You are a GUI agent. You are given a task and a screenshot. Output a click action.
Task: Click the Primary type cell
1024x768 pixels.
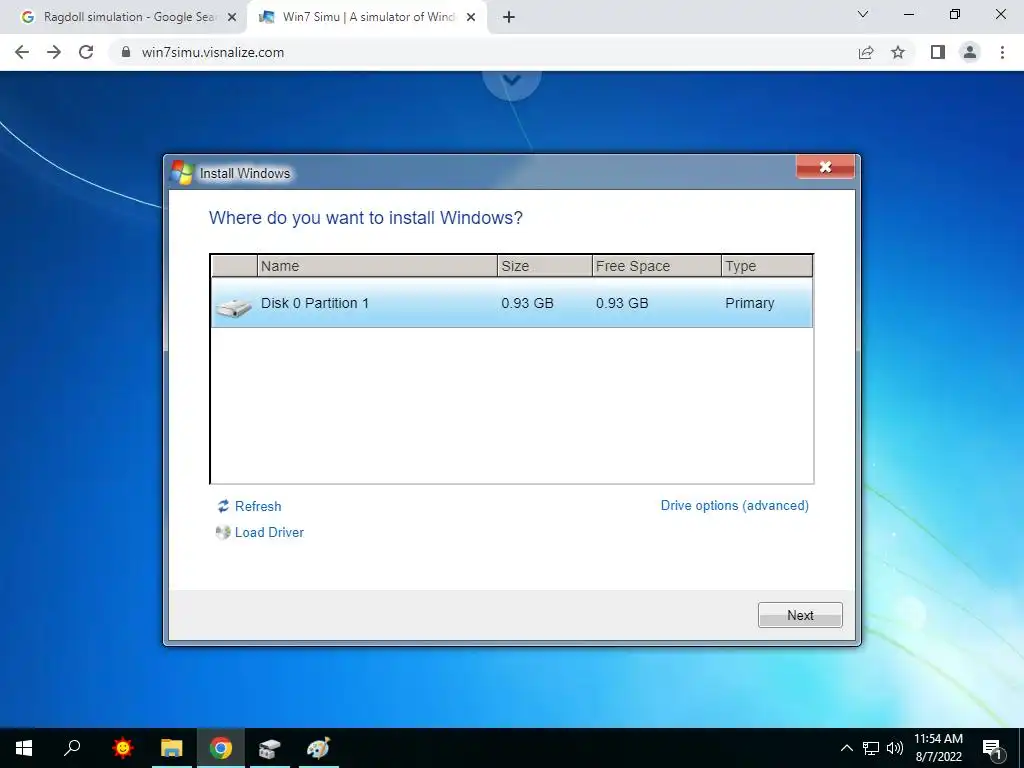coord(749,303)
